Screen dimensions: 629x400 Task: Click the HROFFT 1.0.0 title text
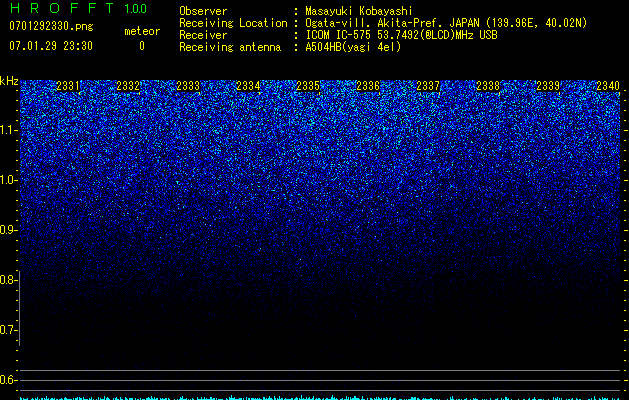pos(78,8)
